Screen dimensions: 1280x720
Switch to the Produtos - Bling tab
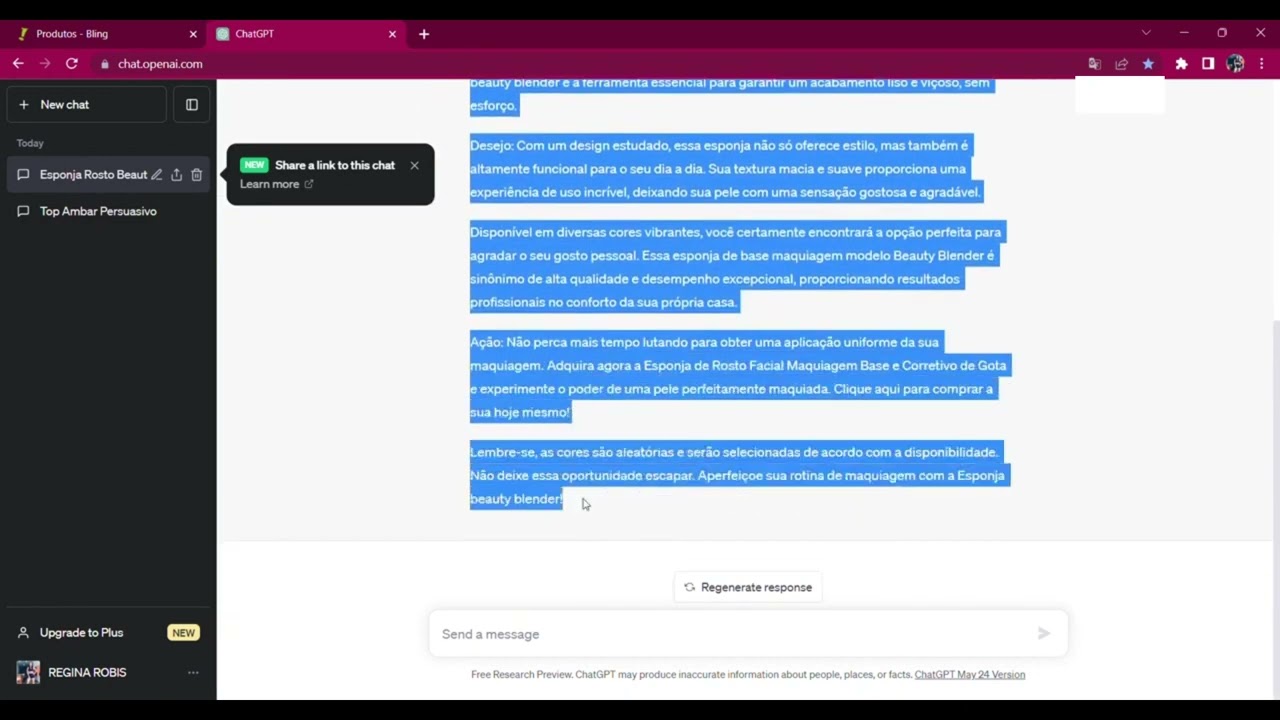71,33
